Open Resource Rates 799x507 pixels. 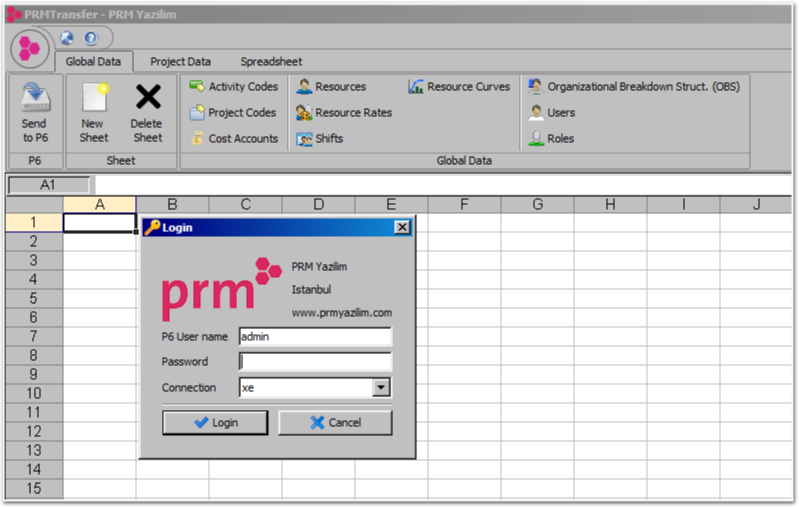point(343,113)
